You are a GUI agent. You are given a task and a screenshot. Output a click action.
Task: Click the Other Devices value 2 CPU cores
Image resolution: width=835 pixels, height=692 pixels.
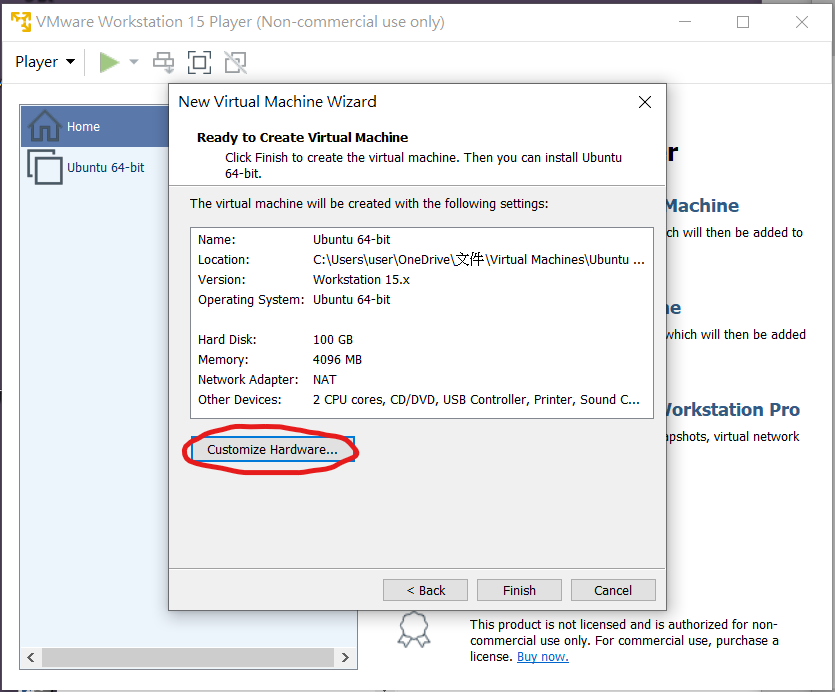coord(476,400)
